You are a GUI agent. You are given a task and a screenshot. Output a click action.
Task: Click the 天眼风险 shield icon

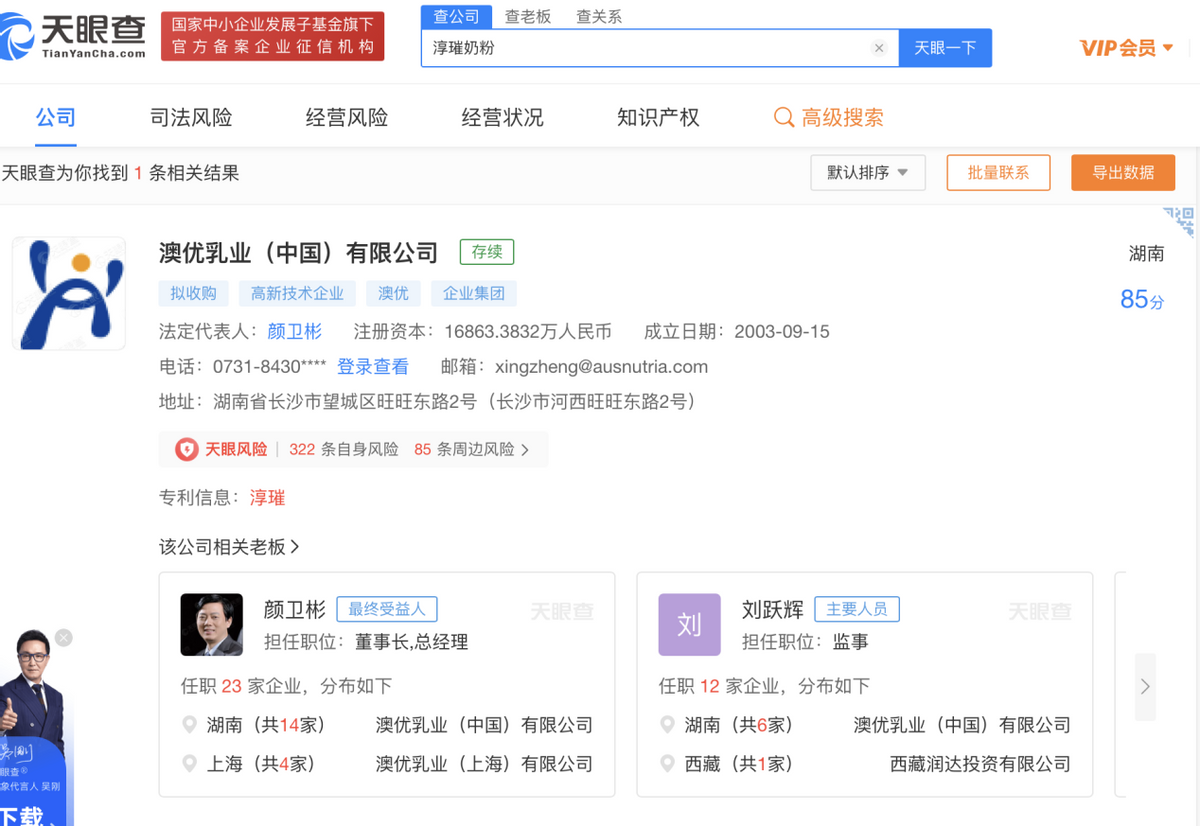186,450
